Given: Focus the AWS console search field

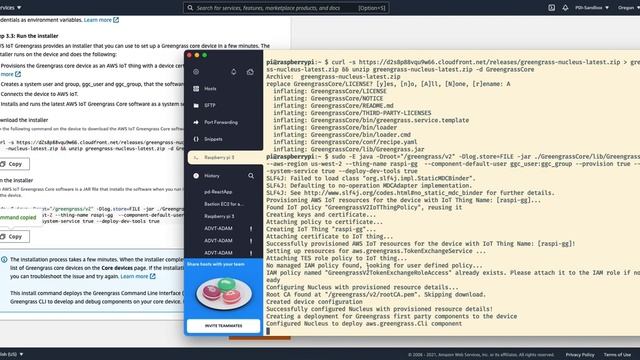Looking at the screenshot, I should pyautogui.click(x=286, y=8).
